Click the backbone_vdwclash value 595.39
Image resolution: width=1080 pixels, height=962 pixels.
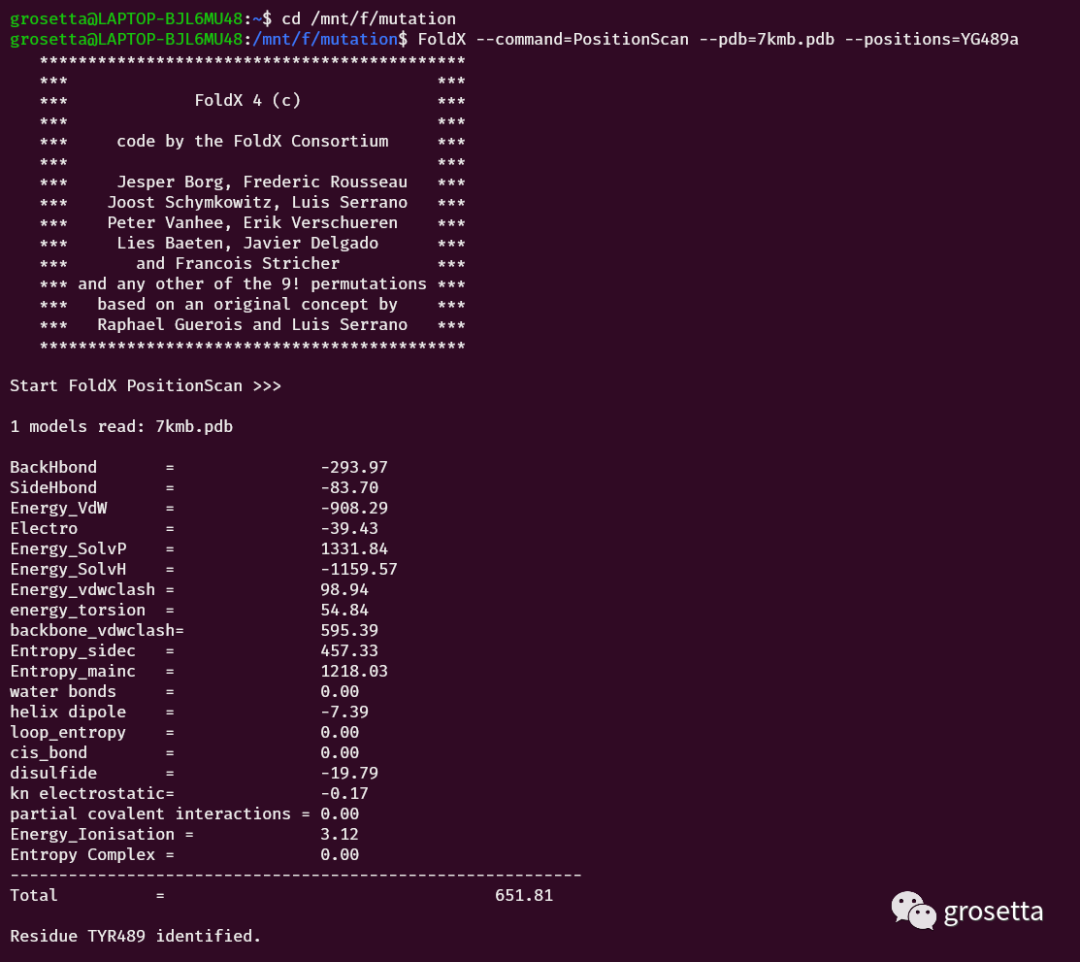coord(349,631)
